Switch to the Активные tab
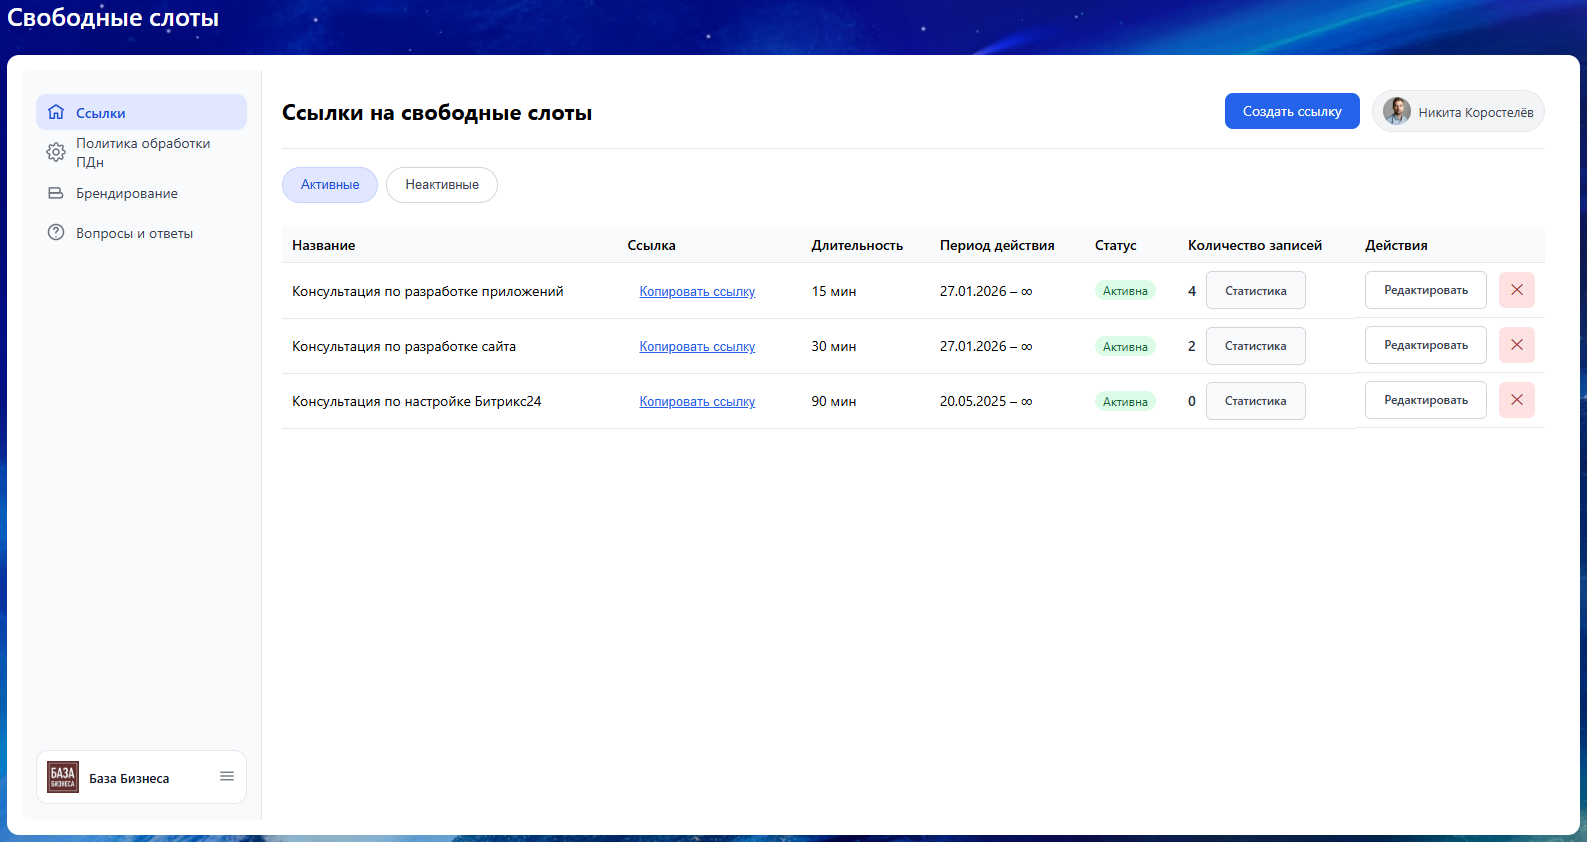Viewport: 1587px width, 842px height. pyautogui.click(x=330, y=185)
